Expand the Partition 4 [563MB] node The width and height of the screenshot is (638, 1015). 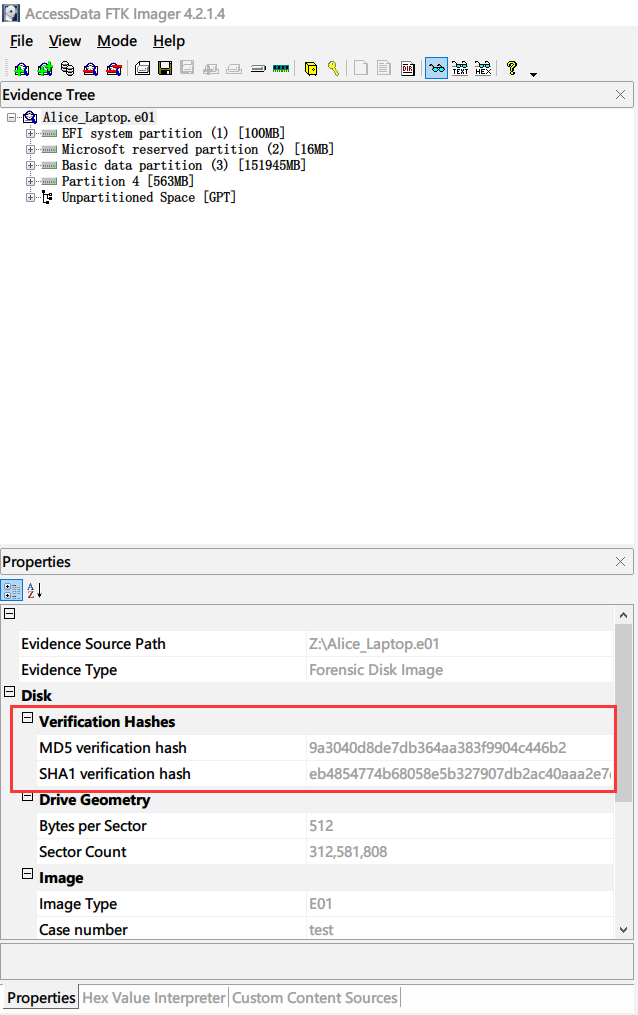coord(30,181)
